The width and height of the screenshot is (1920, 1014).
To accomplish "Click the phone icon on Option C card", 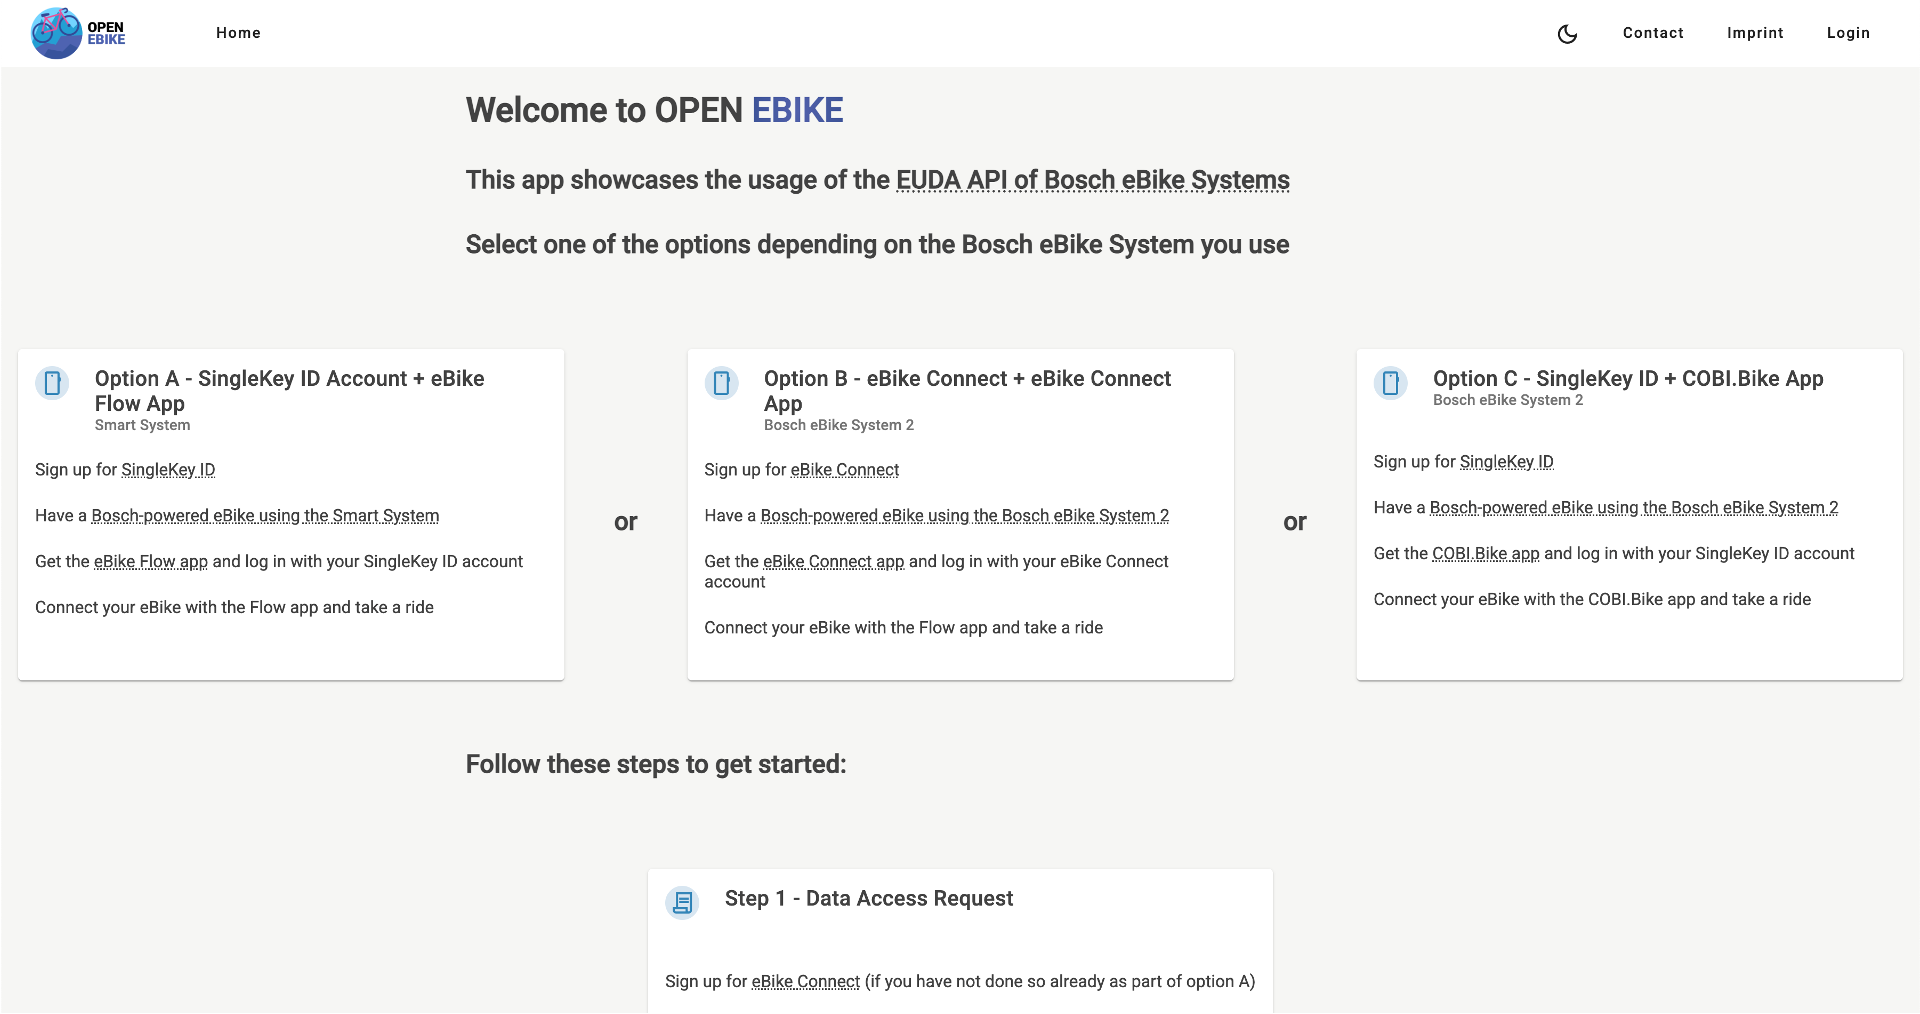I will click(x=1391, y=382).
